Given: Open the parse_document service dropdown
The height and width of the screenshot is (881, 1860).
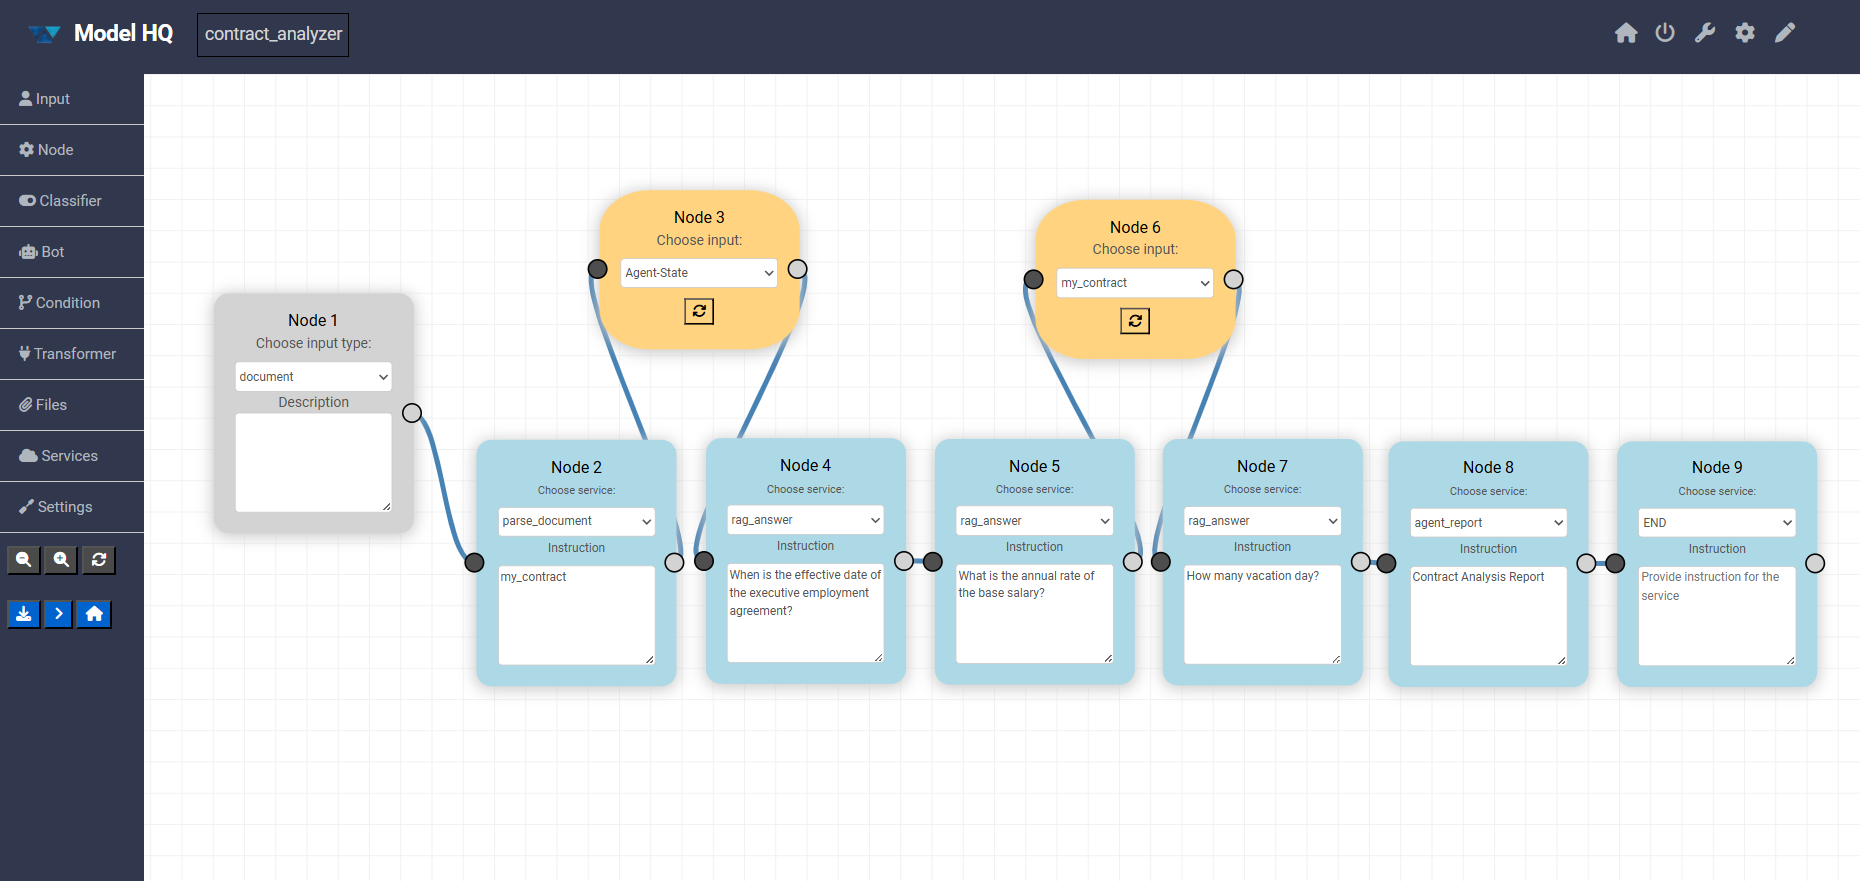Looking at the screenshot, I should (576, 521).
